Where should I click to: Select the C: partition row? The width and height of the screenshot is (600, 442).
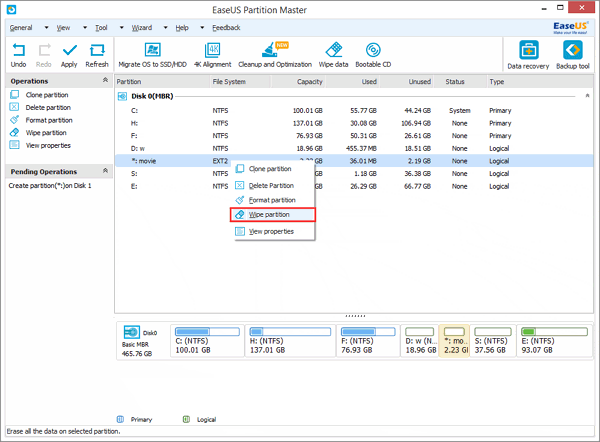354,111
